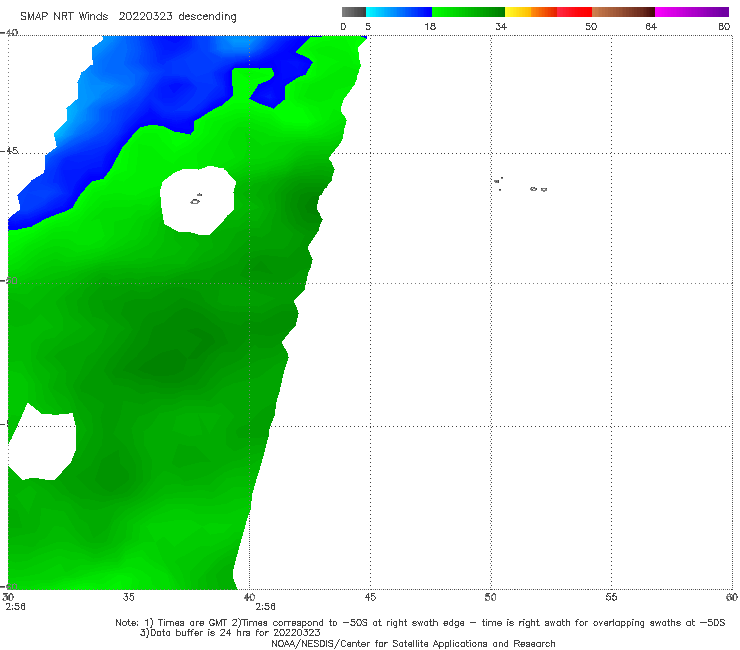Click the colorbar label "34"
Viewport: 740px width, 650px height.
click(501, 27)
